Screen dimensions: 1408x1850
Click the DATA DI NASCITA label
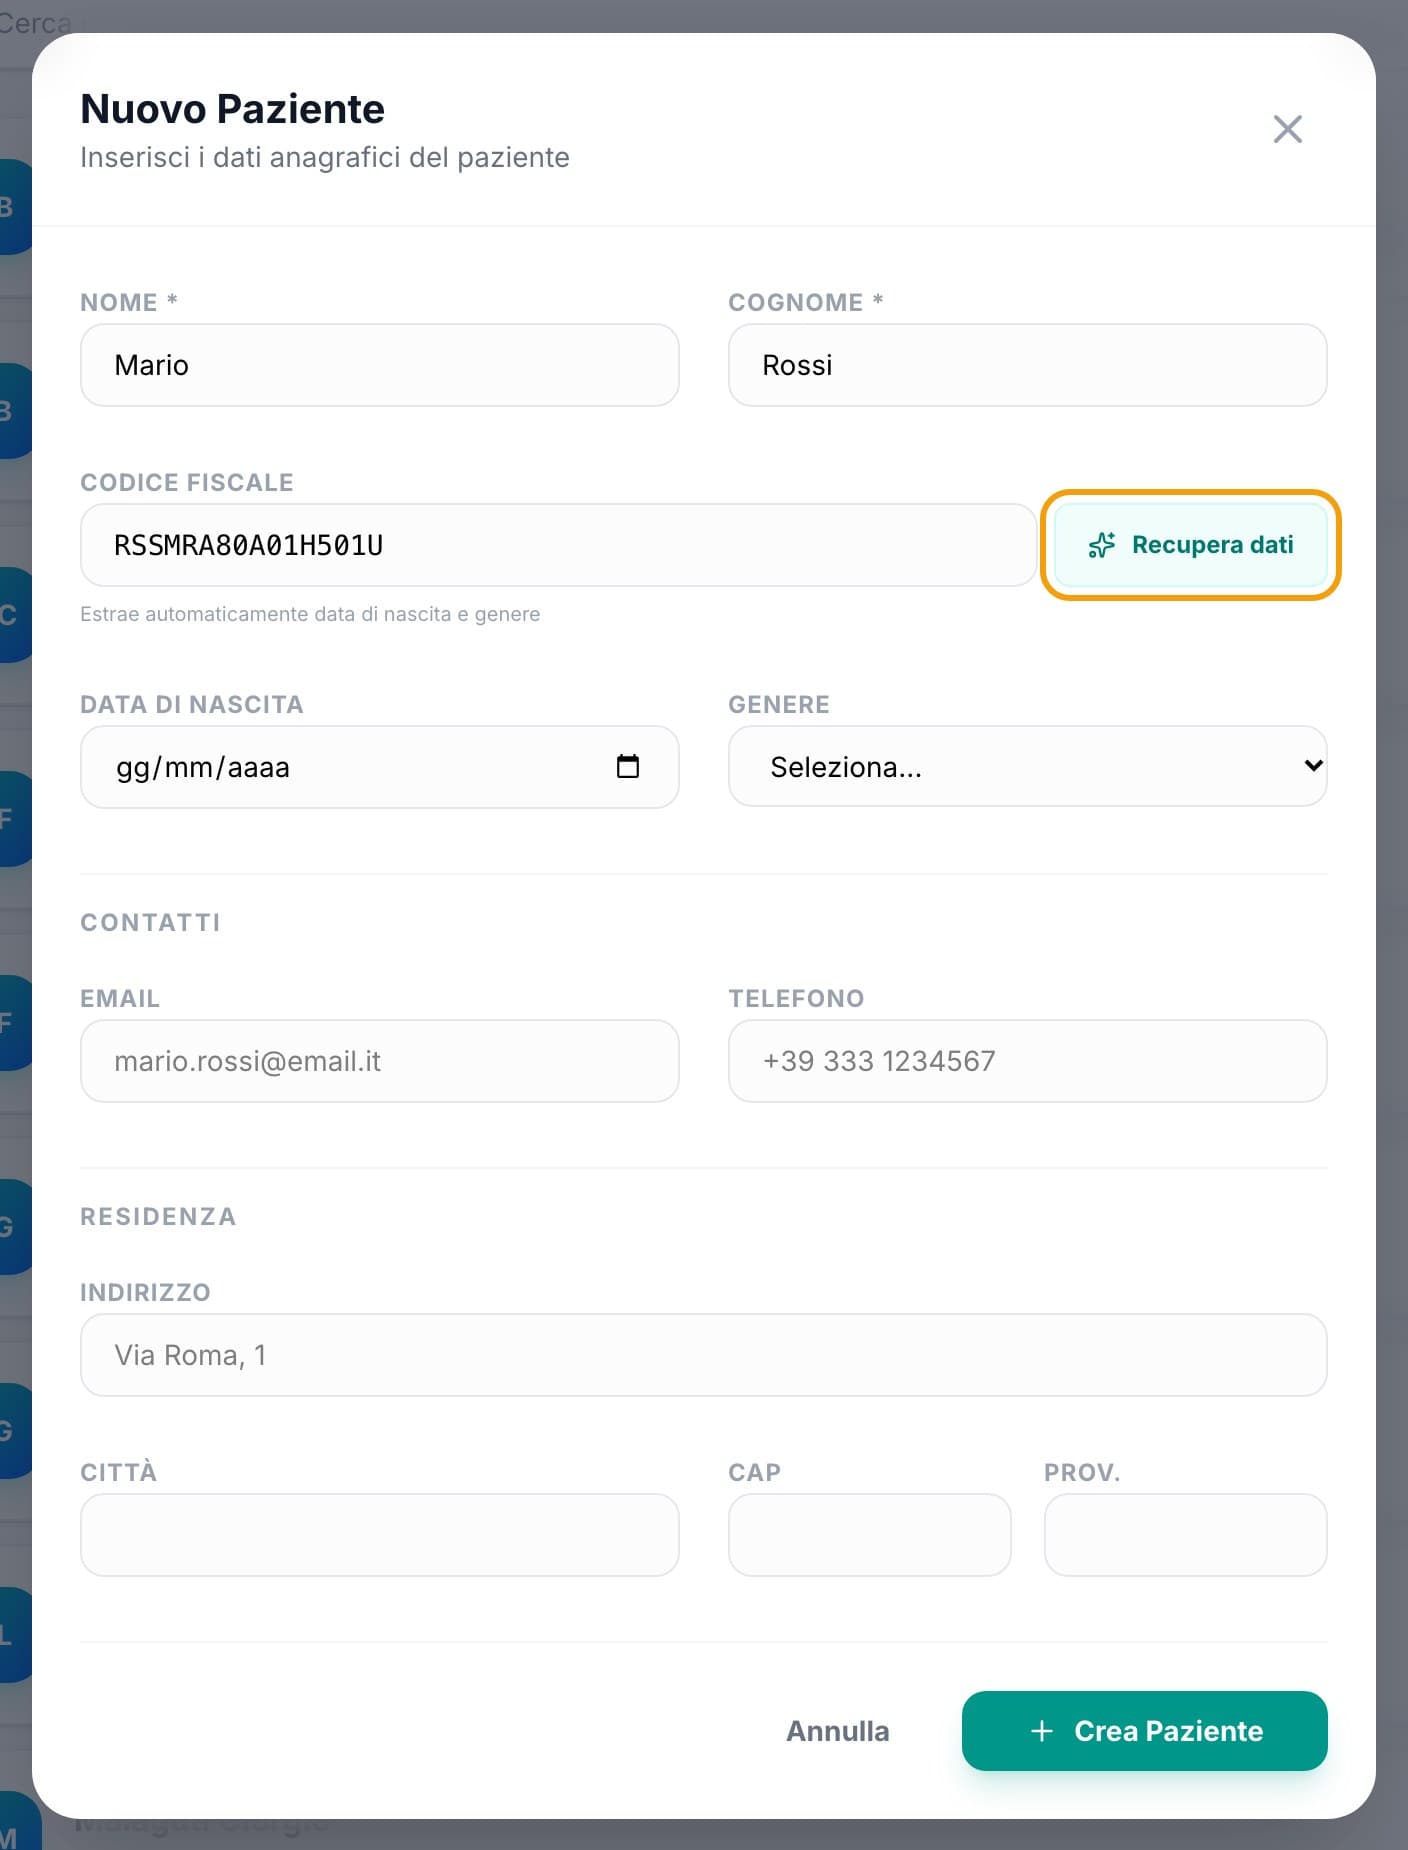[192, 704]
